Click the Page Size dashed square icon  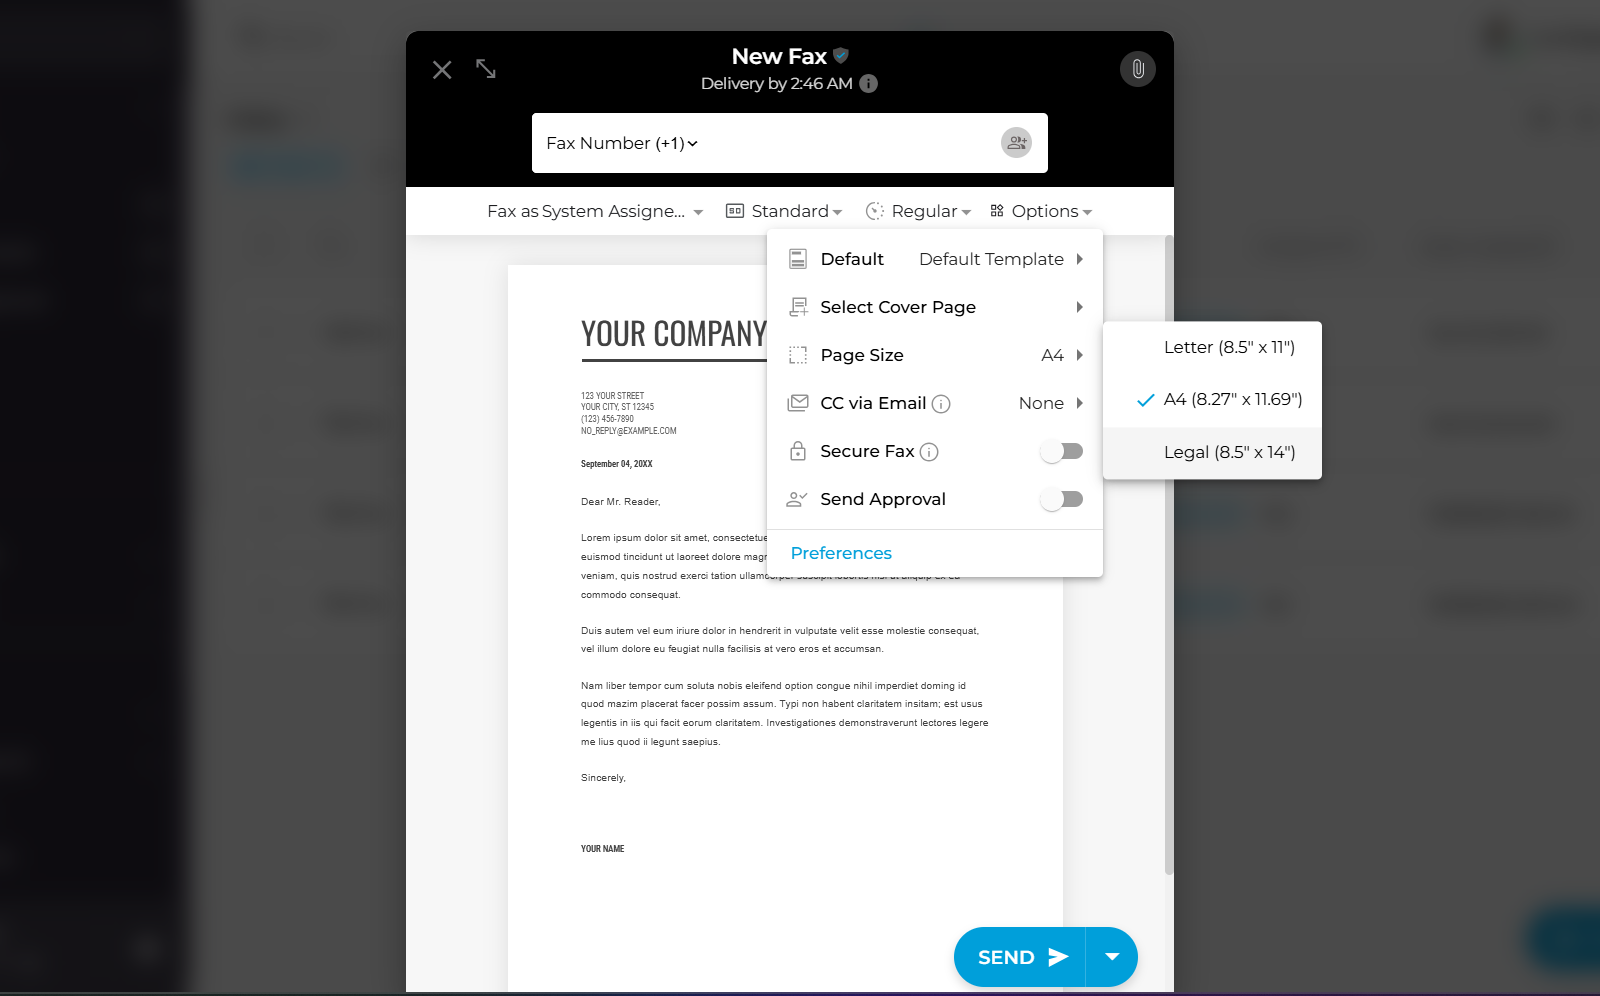click(x=798, y=355)
